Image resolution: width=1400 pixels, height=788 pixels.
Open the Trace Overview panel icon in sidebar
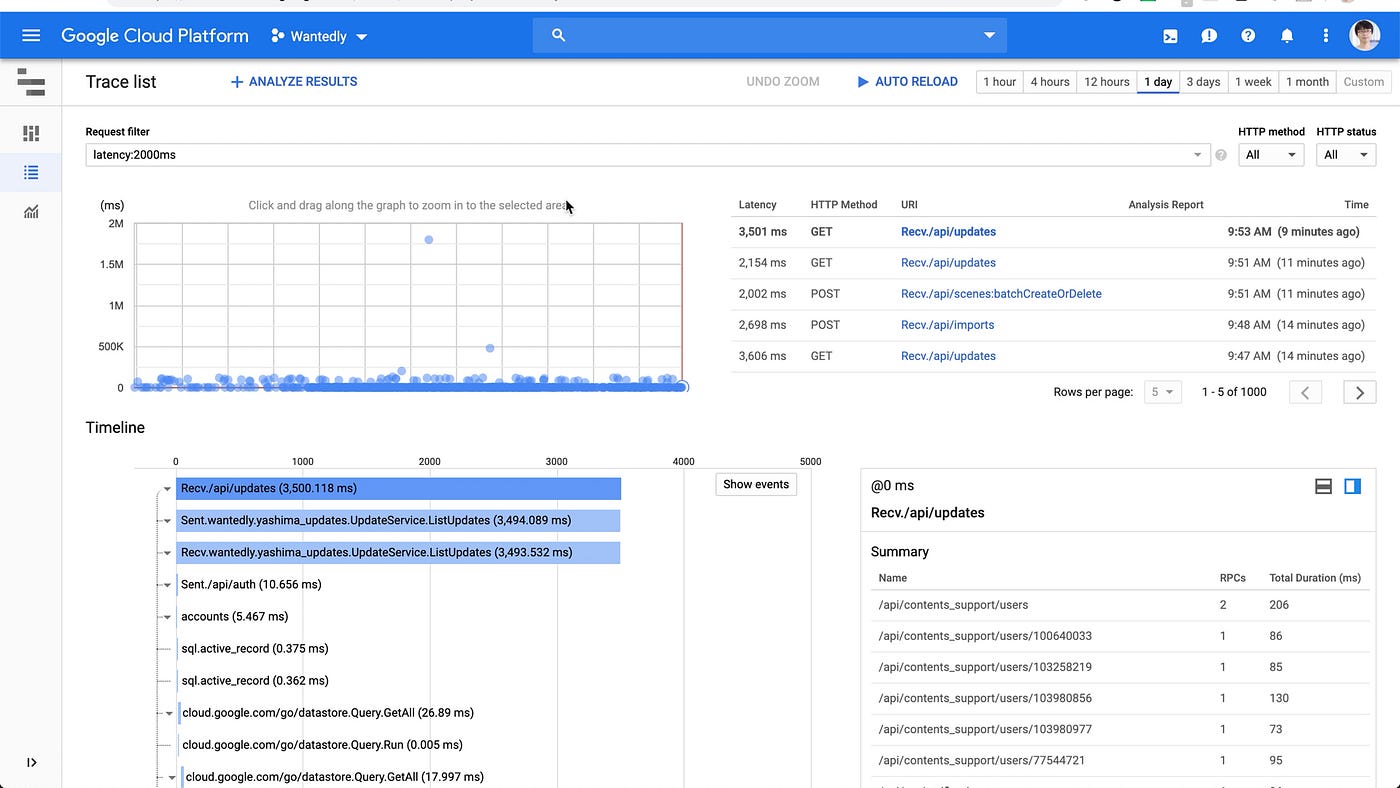click(x=30, y=132)
